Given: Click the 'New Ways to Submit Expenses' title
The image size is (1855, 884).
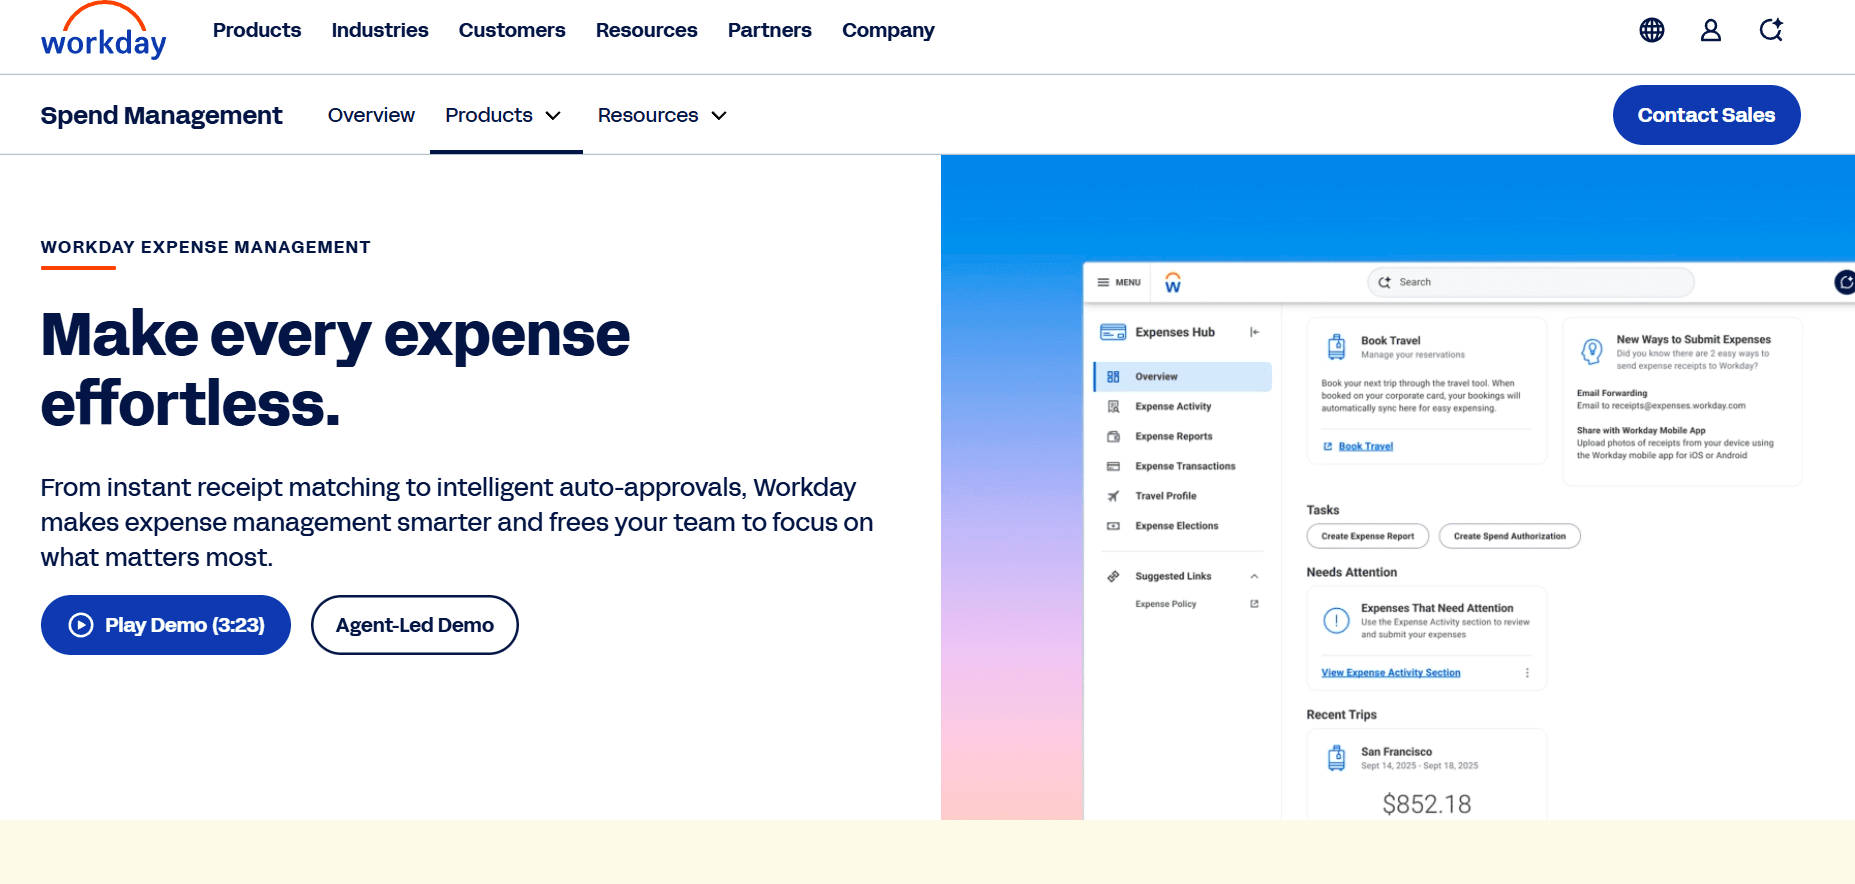Looking at the screenshot, I should tap(1694, 340).
